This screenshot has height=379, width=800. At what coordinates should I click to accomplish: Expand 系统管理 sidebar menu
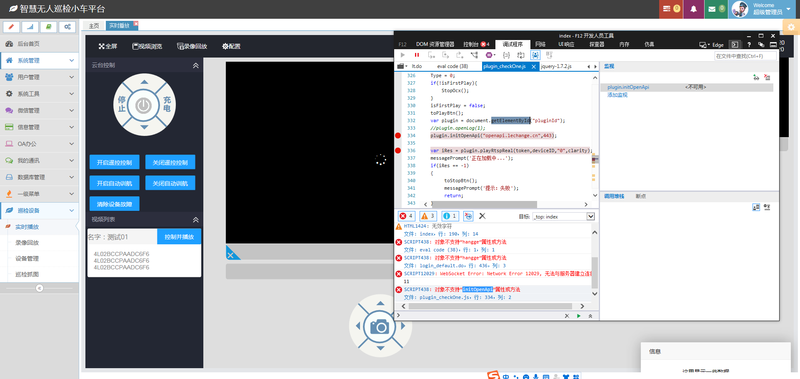click(x=40, y=60)
